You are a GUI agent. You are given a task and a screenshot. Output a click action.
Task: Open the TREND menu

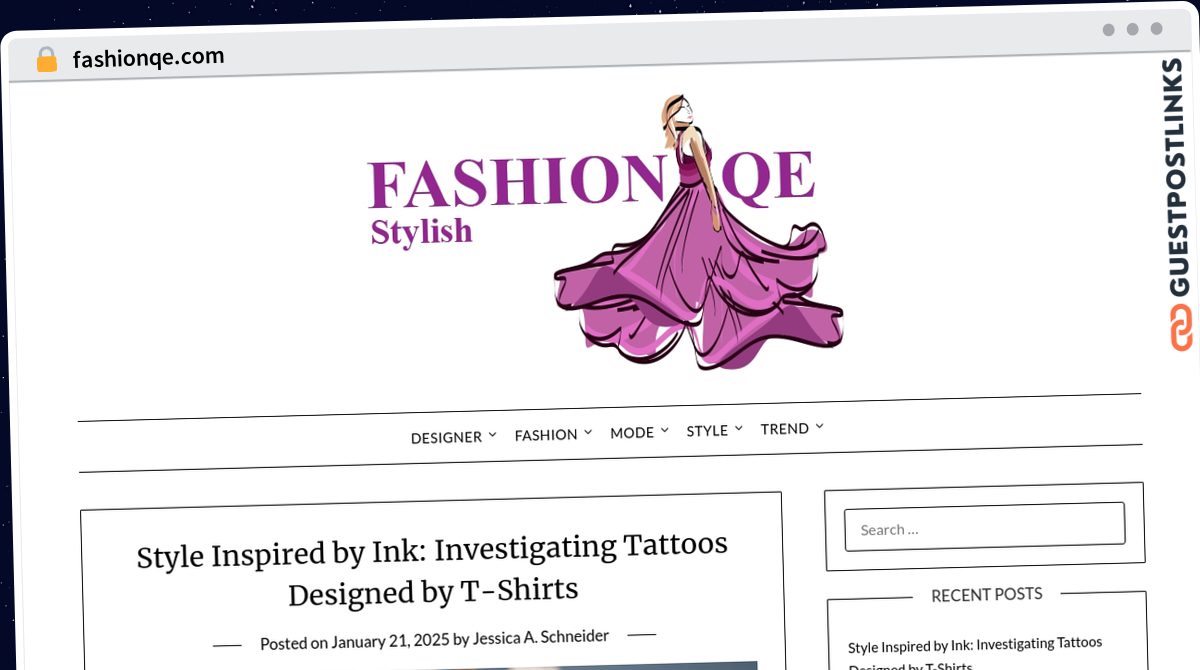point(785,429)
